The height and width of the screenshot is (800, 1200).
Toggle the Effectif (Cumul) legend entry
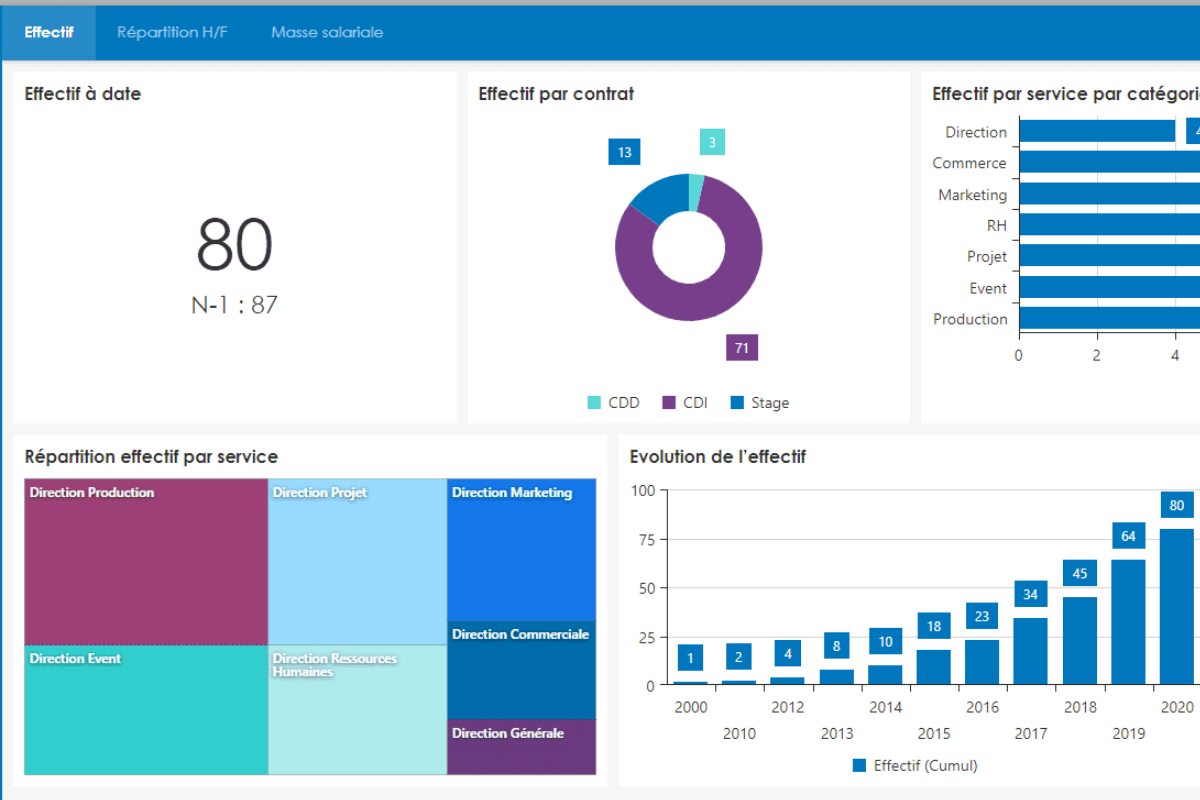coord(915,766)
